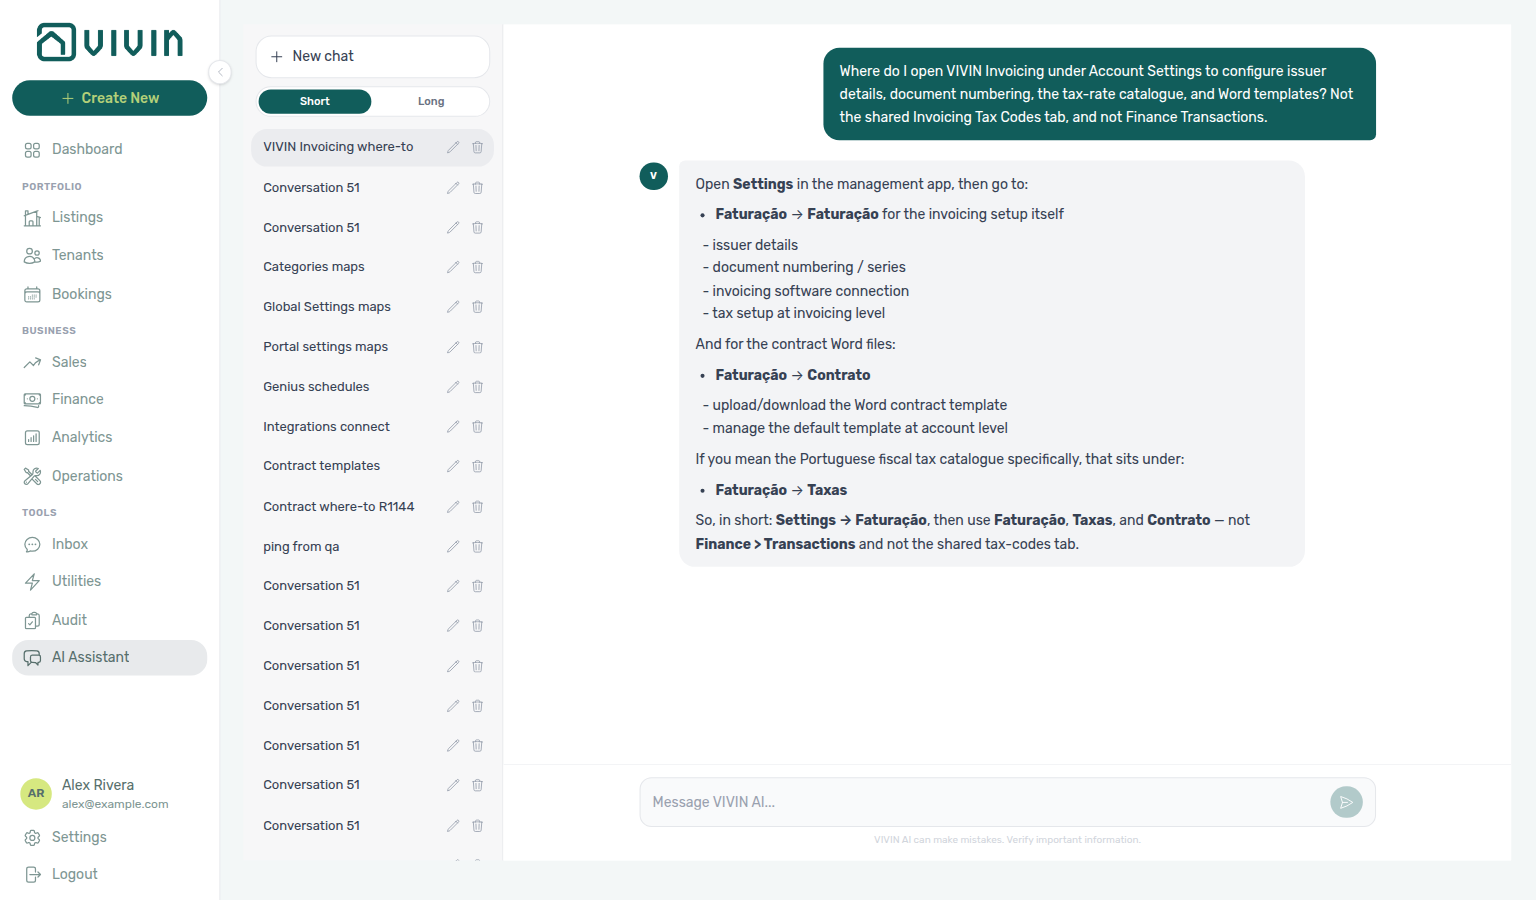Rename the Contract where-to R1144 chat
This screenshot has height=900, width=1536.
(453, 507)
